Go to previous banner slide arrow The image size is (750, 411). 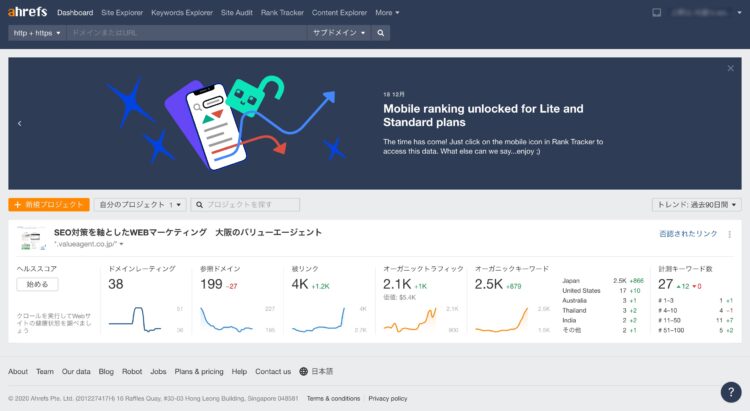(x=20, y=123)
